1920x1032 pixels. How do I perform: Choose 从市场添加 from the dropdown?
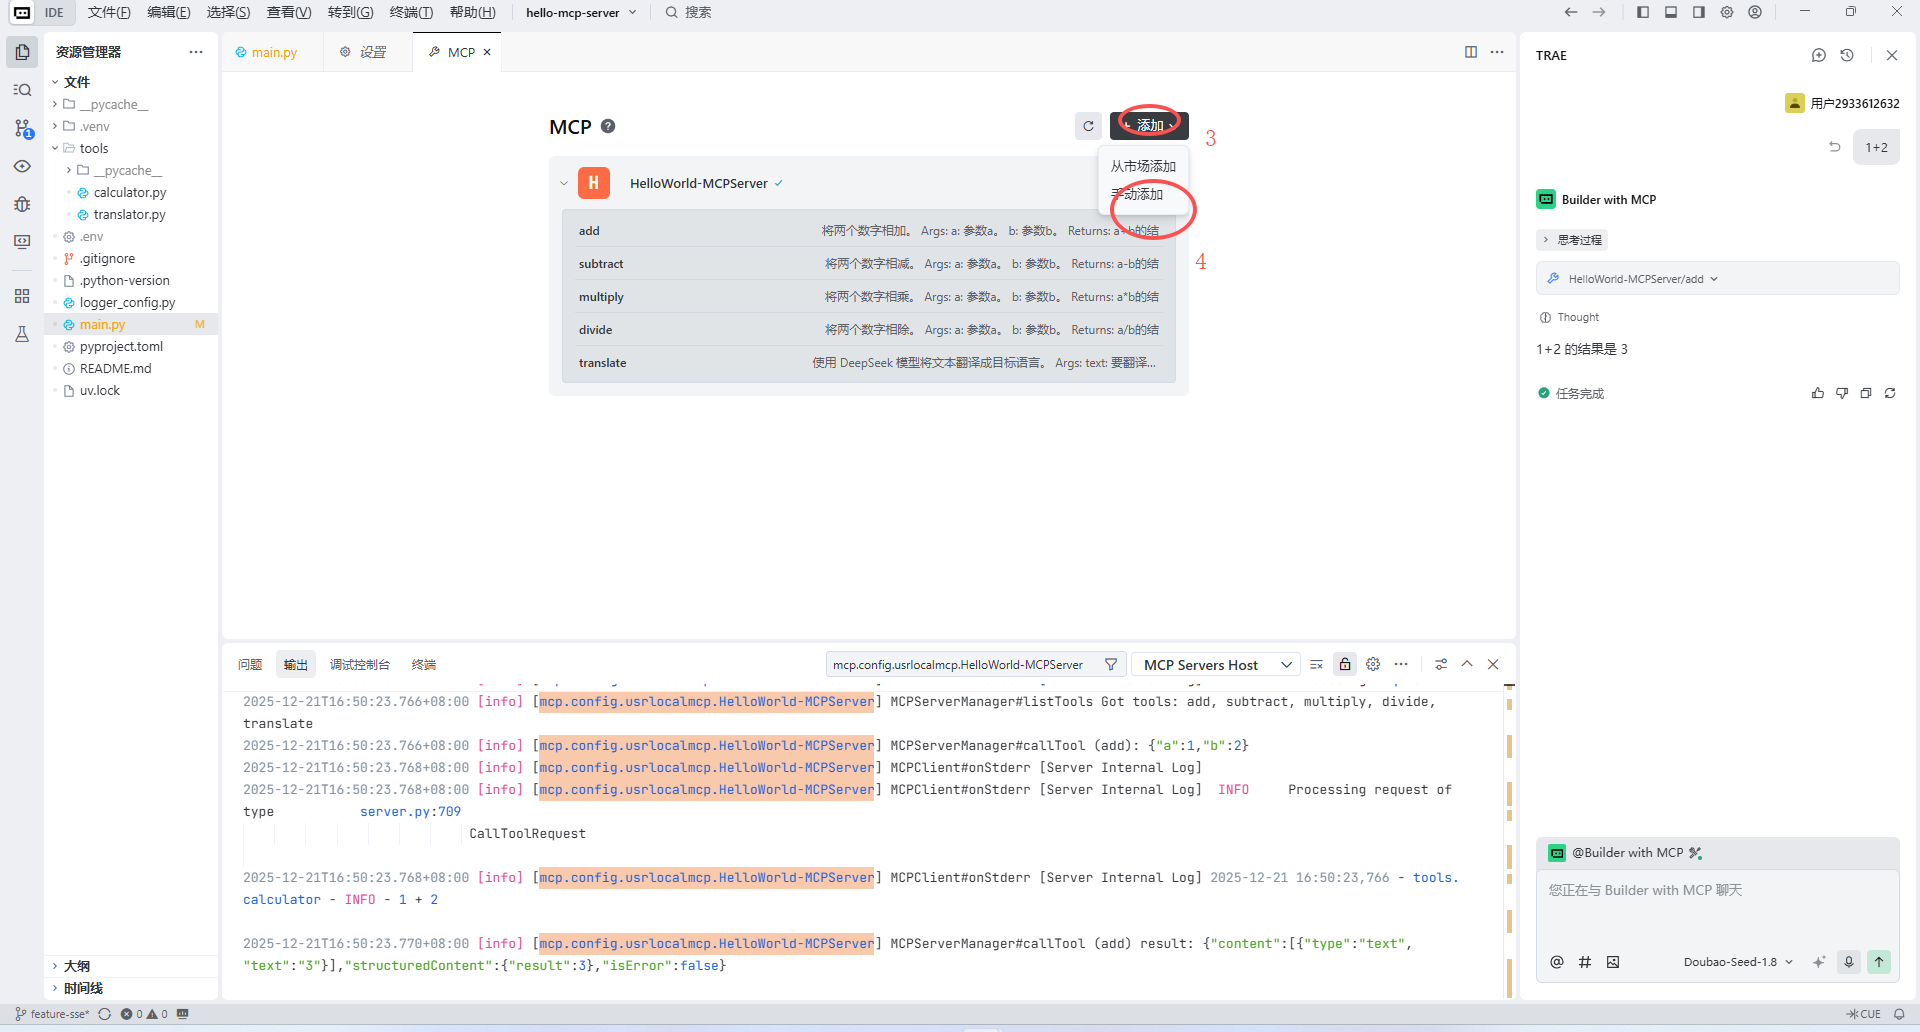[x=1143, y=166]
